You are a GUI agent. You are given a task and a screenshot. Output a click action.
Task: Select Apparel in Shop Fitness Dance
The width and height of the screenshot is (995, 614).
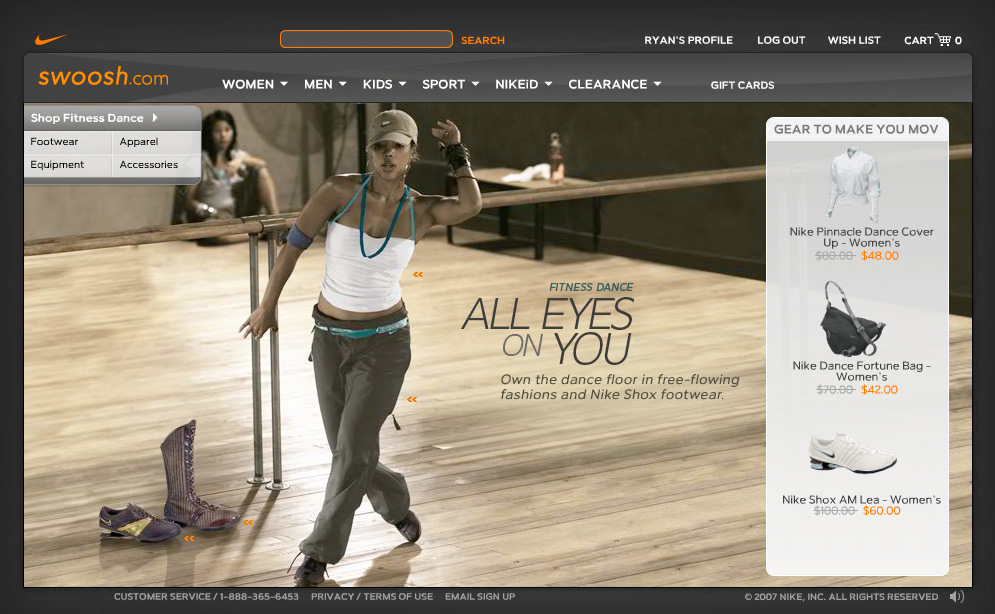[x=139, y=141]
